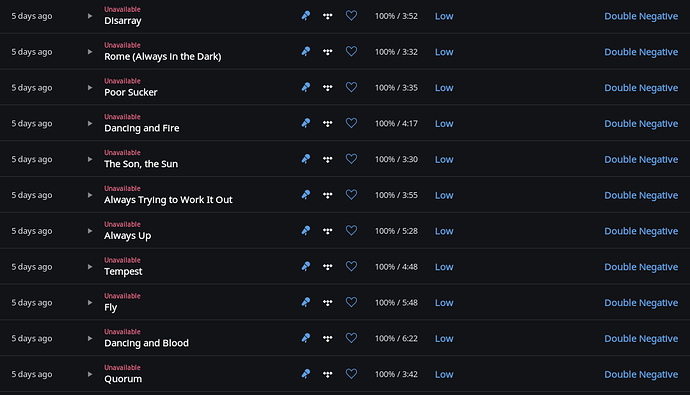Select the track title Dancing and Fire
Image resolution: width=690 pixels, height=395 pixels.
pos(142,128)
